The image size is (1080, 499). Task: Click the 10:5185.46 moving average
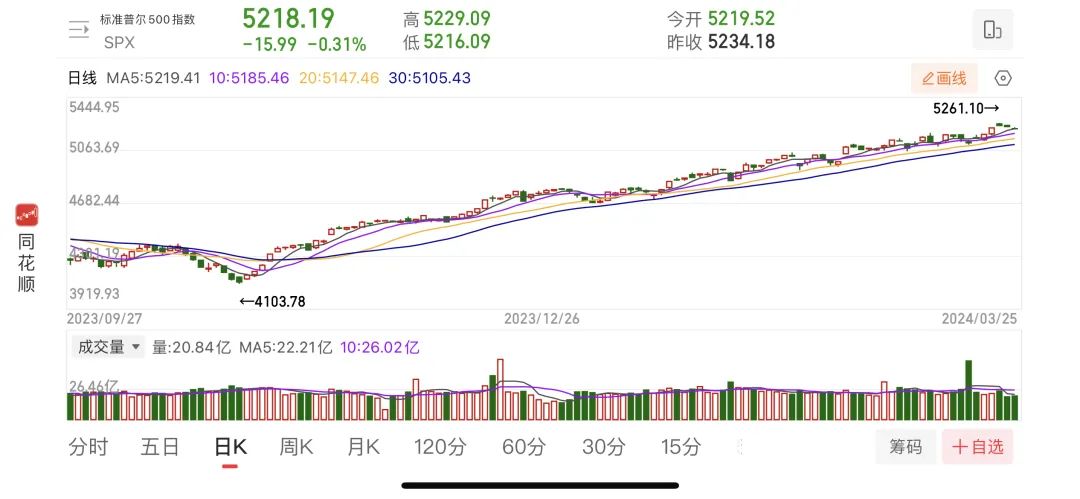(249, 78)
